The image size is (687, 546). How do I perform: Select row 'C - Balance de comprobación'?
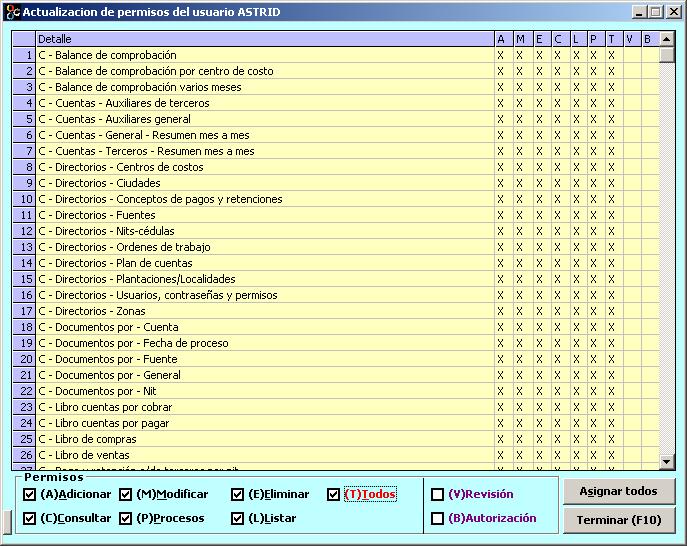point(265,55)
